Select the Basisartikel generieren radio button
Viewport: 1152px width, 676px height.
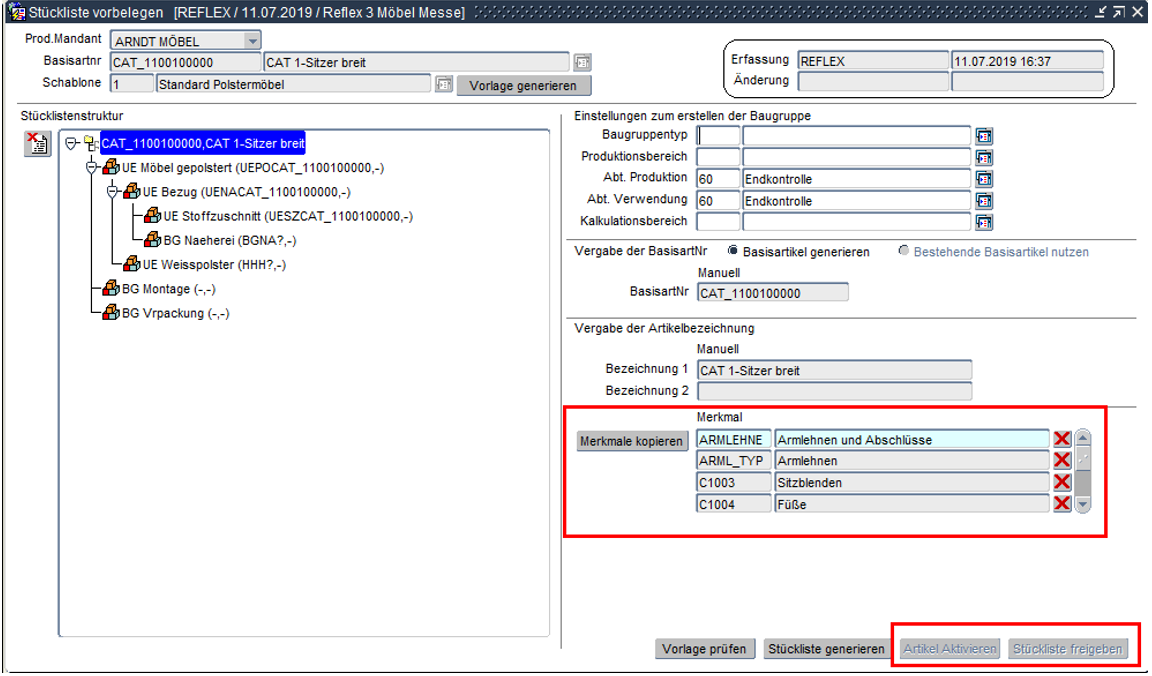point(733,252)
